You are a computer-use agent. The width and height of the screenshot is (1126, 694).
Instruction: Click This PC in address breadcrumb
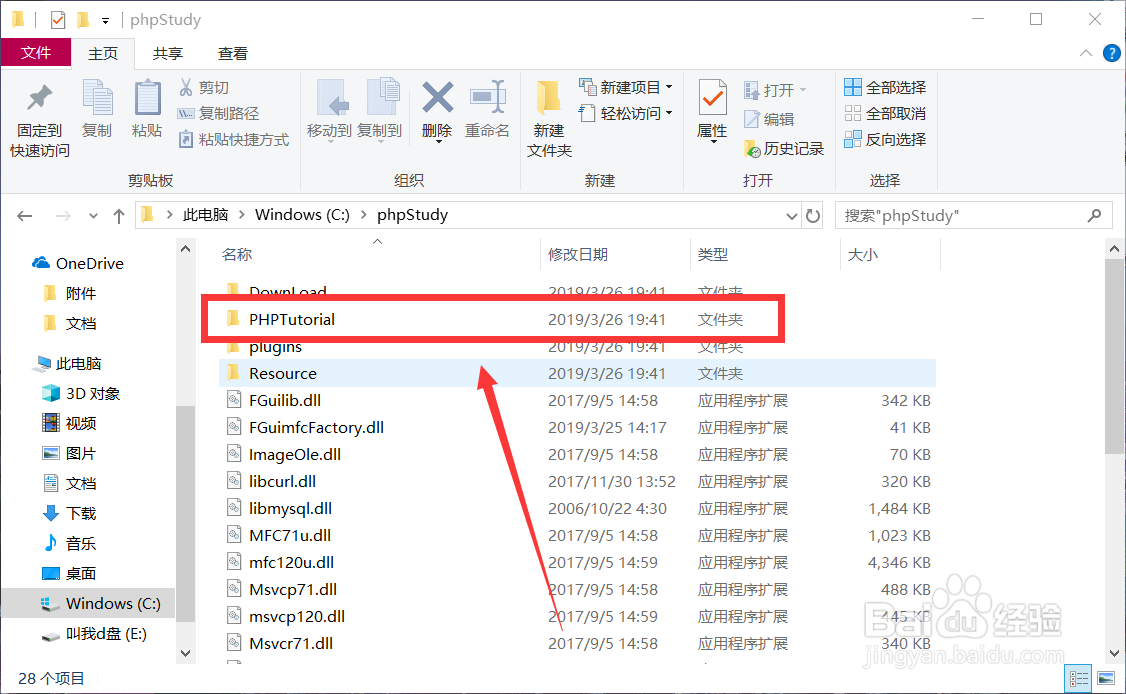click(205, 215)
